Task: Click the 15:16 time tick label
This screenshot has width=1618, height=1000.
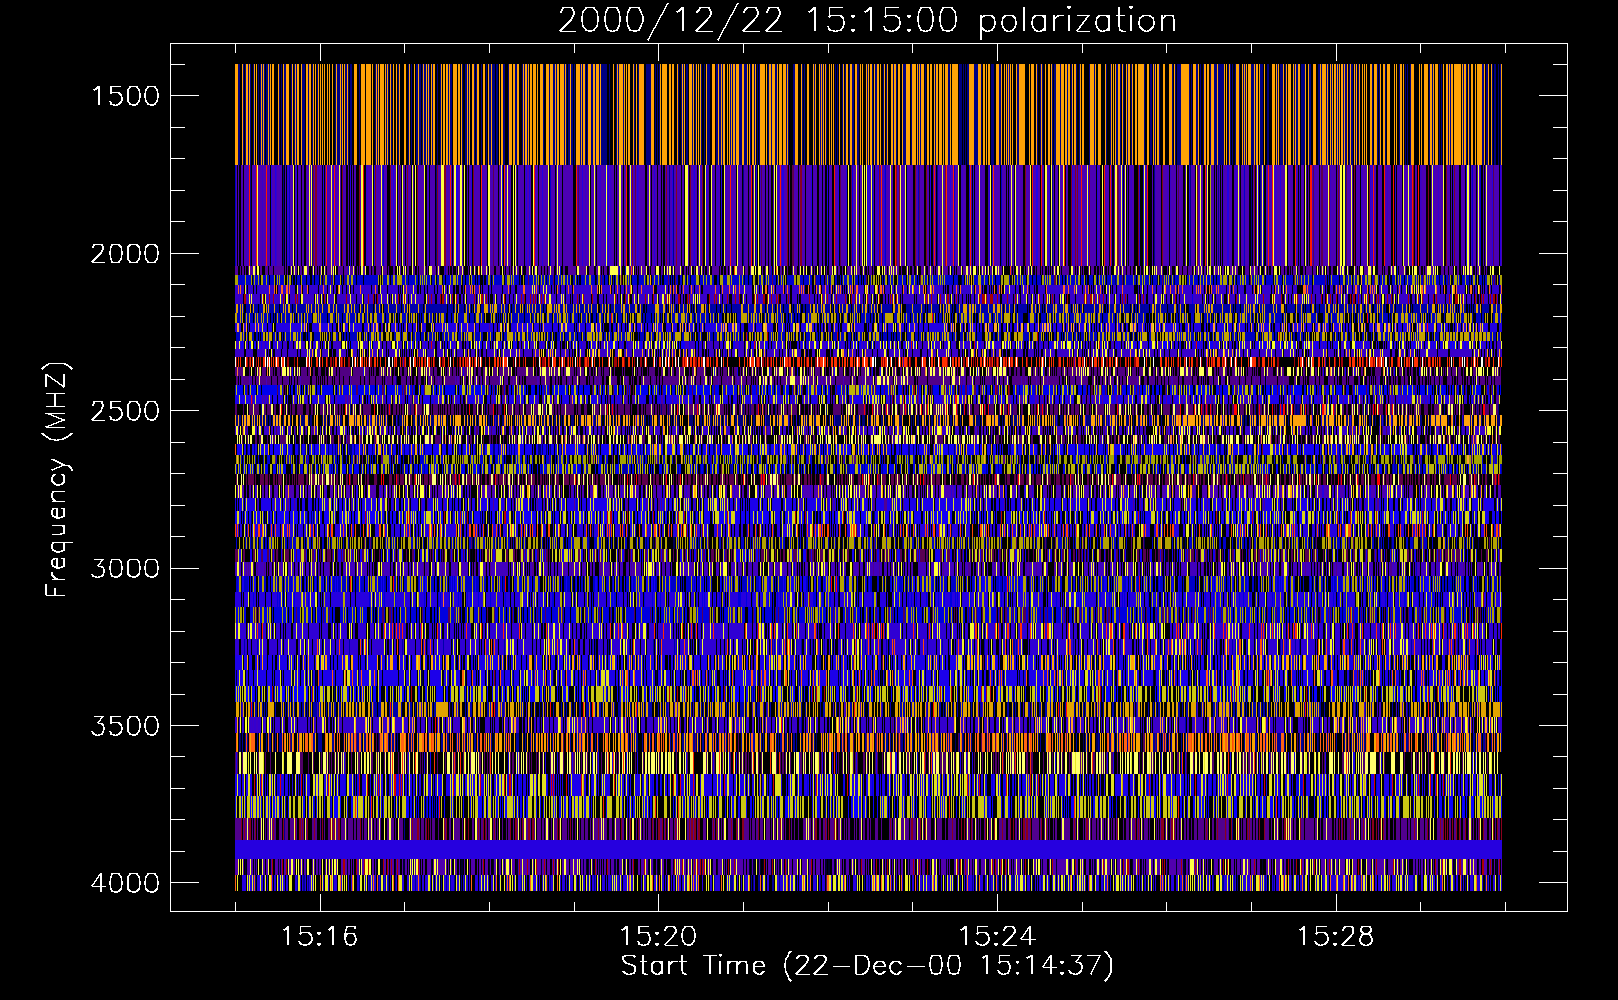Action: pos(319,937)
